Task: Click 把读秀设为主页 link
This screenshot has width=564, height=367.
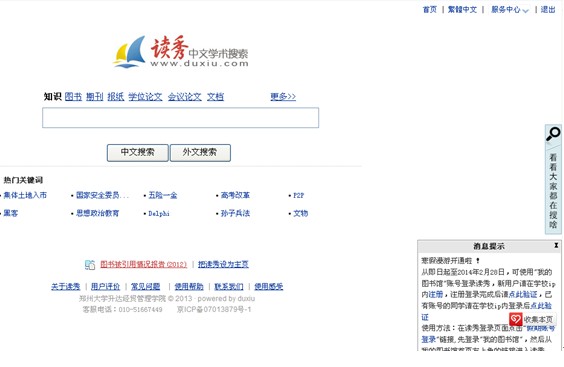Action: tap(223, 264)
